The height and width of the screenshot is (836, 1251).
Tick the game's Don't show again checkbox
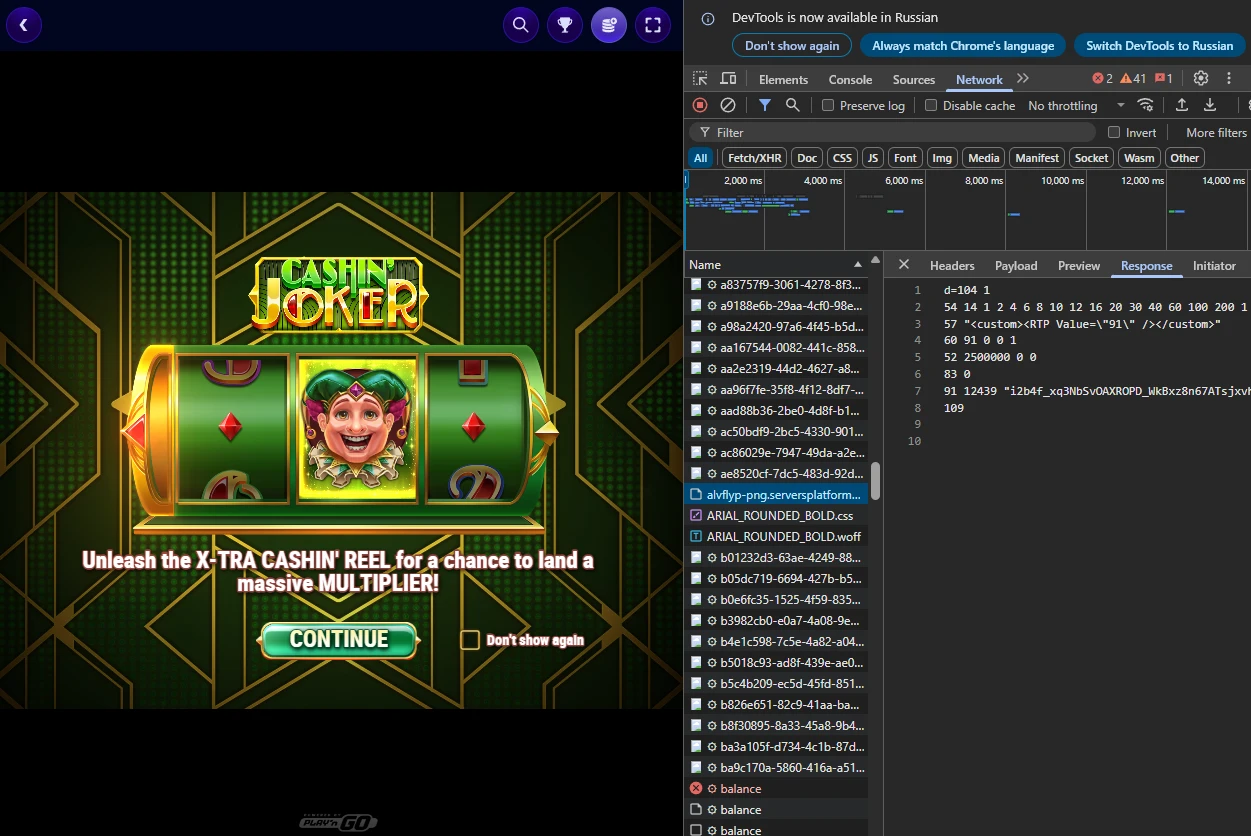click(469, 640)
